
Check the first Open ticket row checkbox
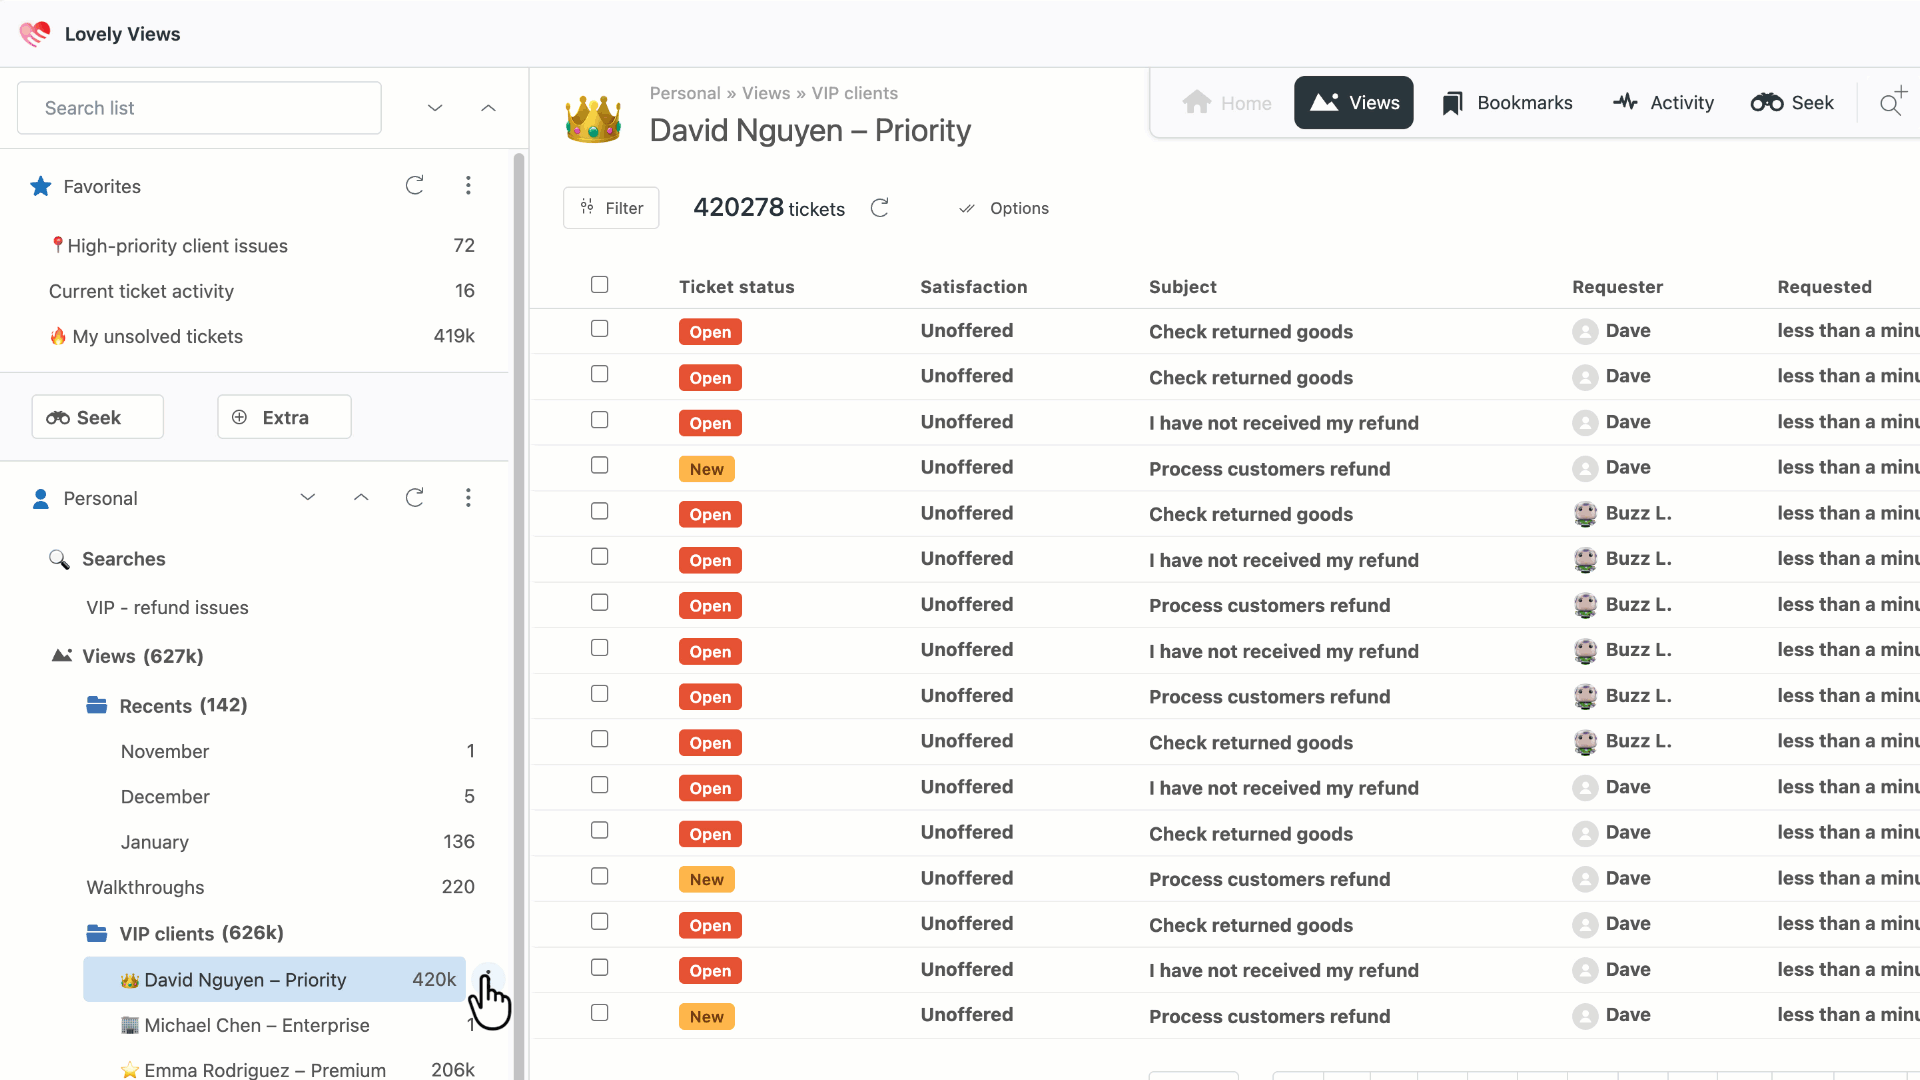click(599, 329)
